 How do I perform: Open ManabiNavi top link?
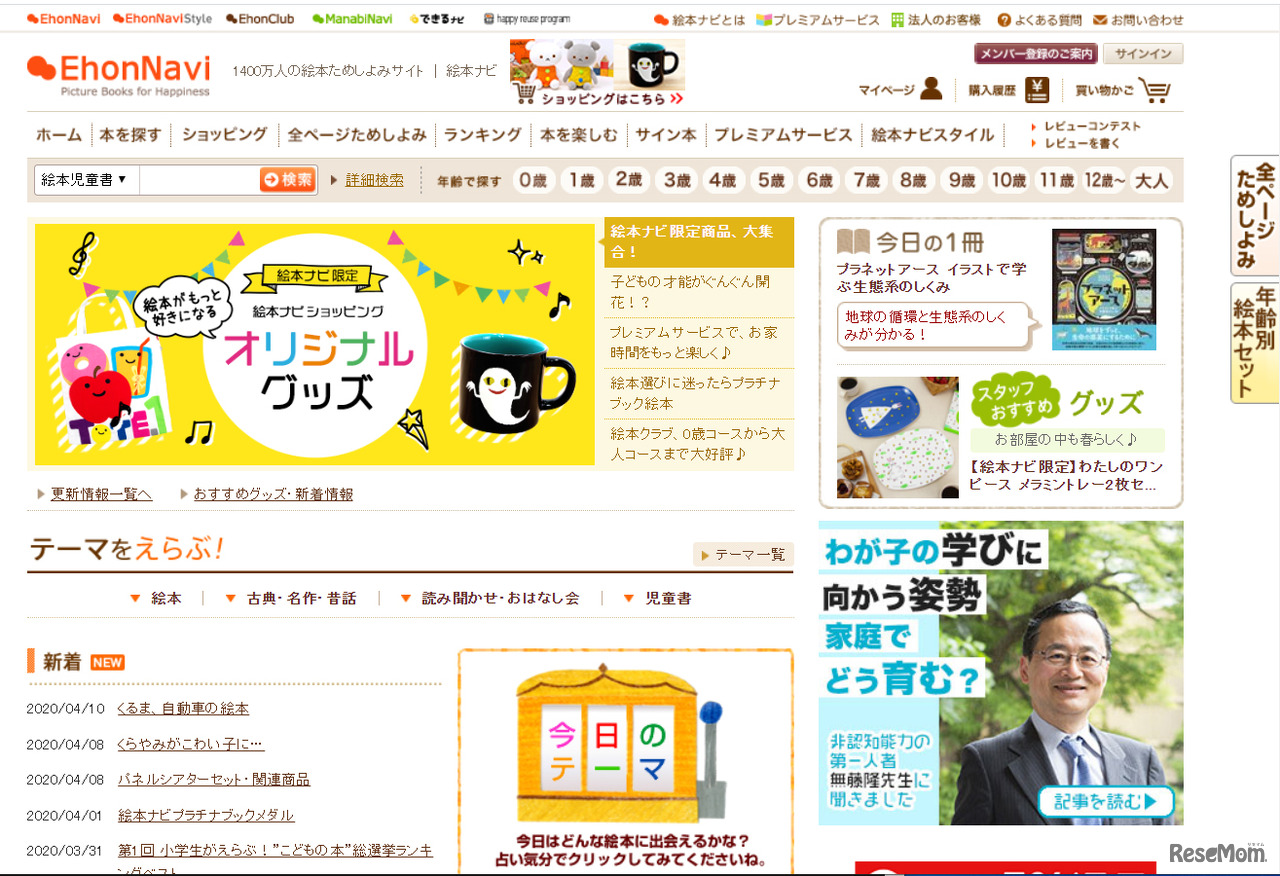point(352,19)
